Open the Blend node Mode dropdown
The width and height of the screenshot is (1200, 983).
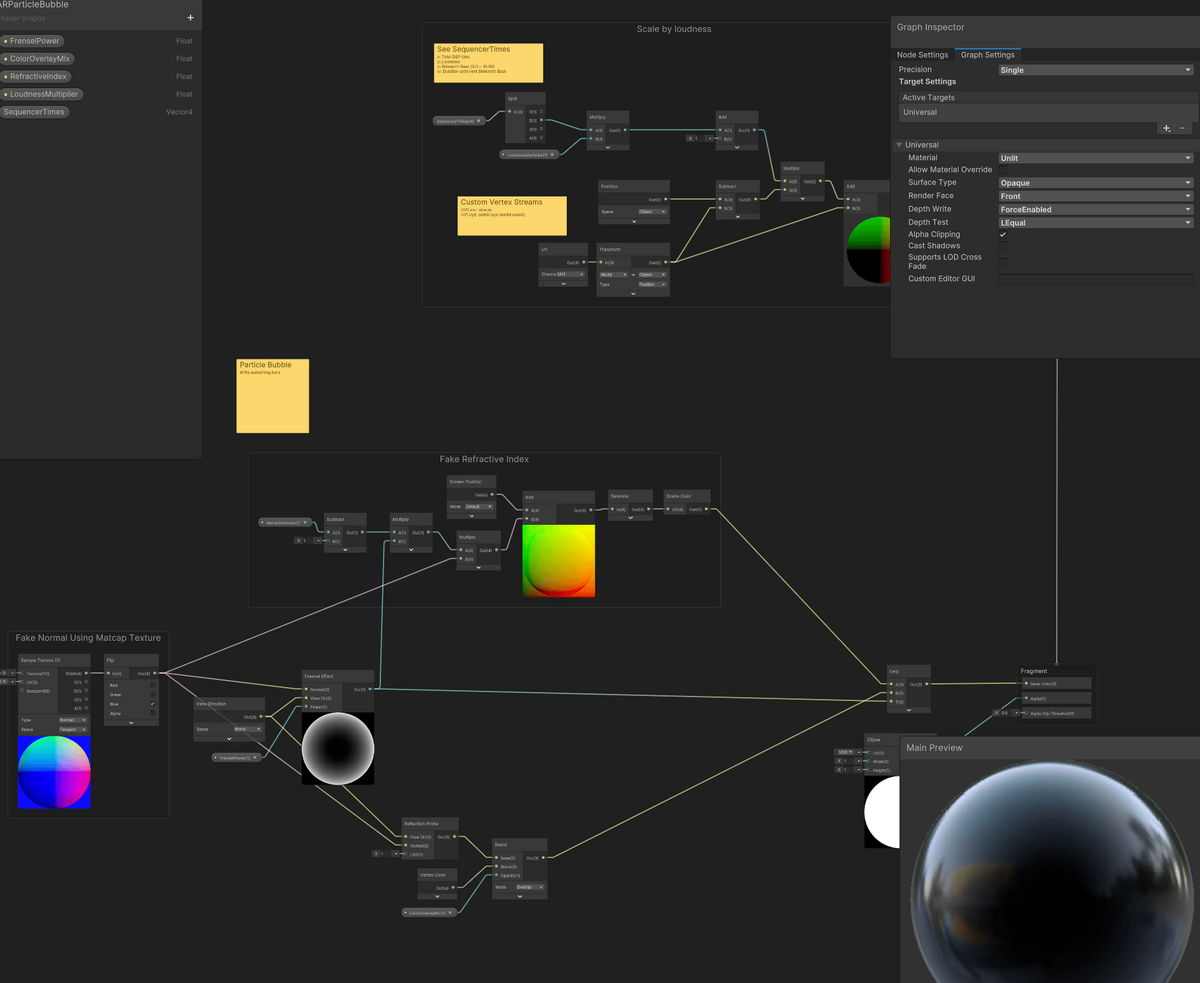(532, 887)
